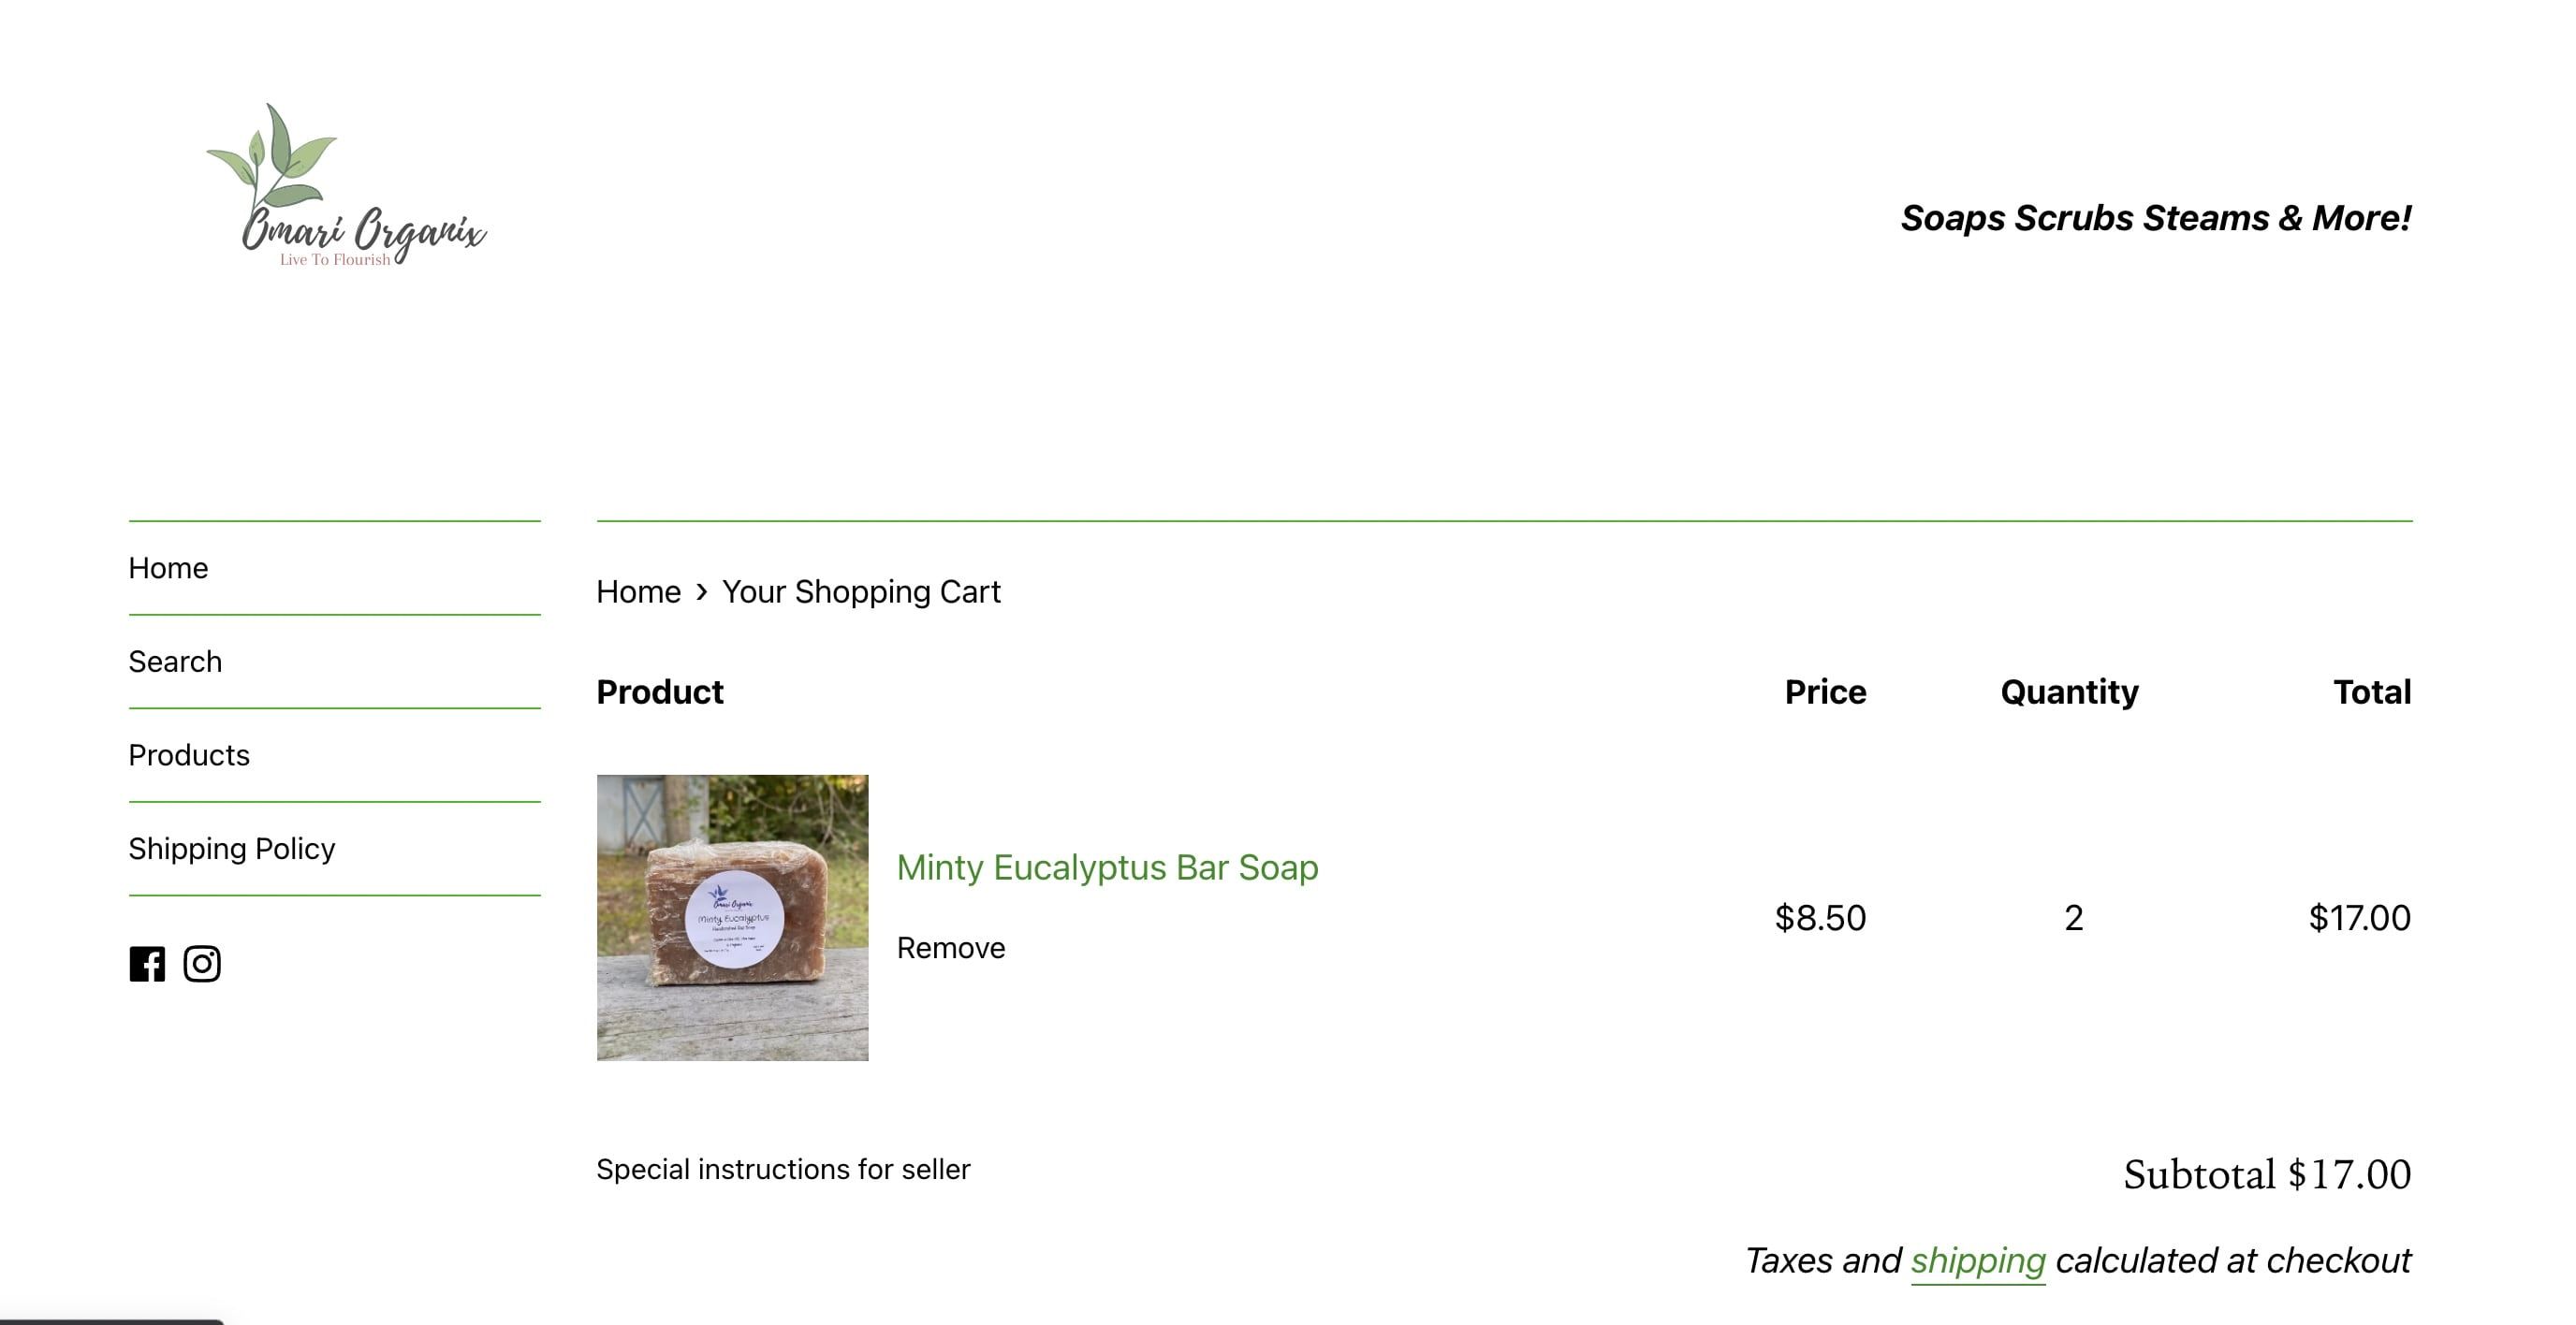Open the Facebook page icon

click(147, 964)
